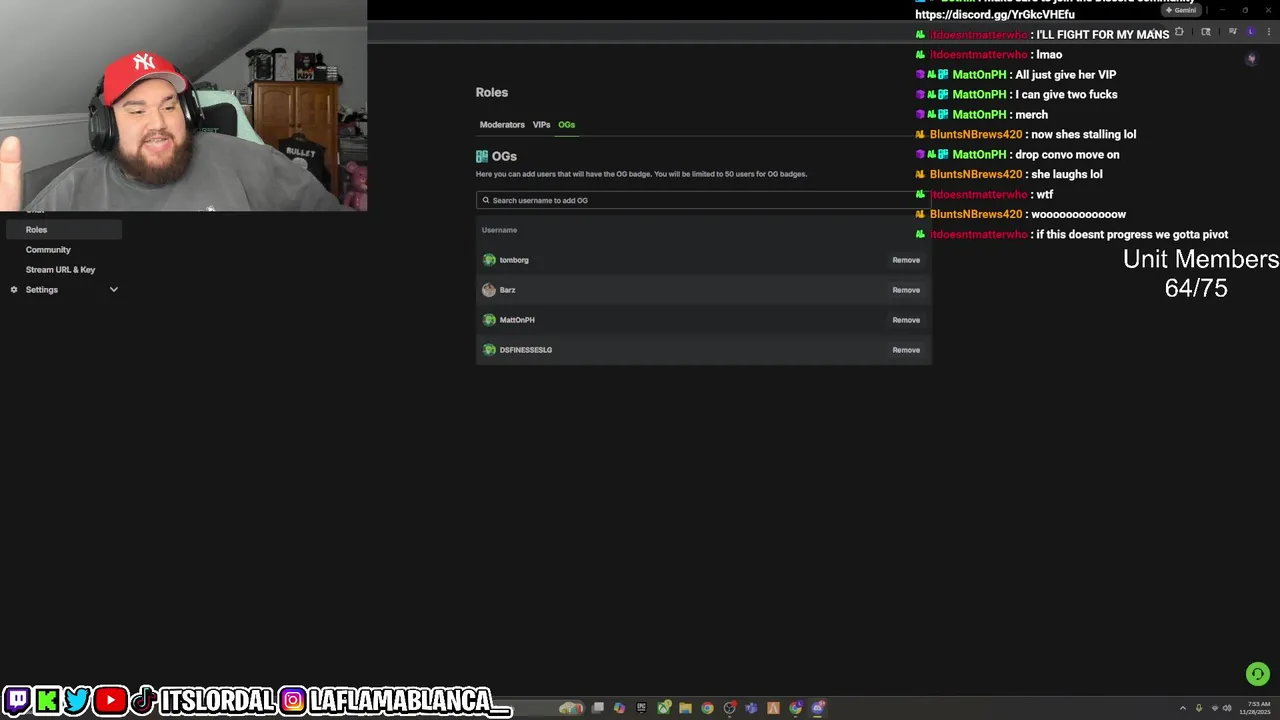1280x720 pixels.
Task: Open OBS Studio on the taskbar
Action: coord(729,708)
